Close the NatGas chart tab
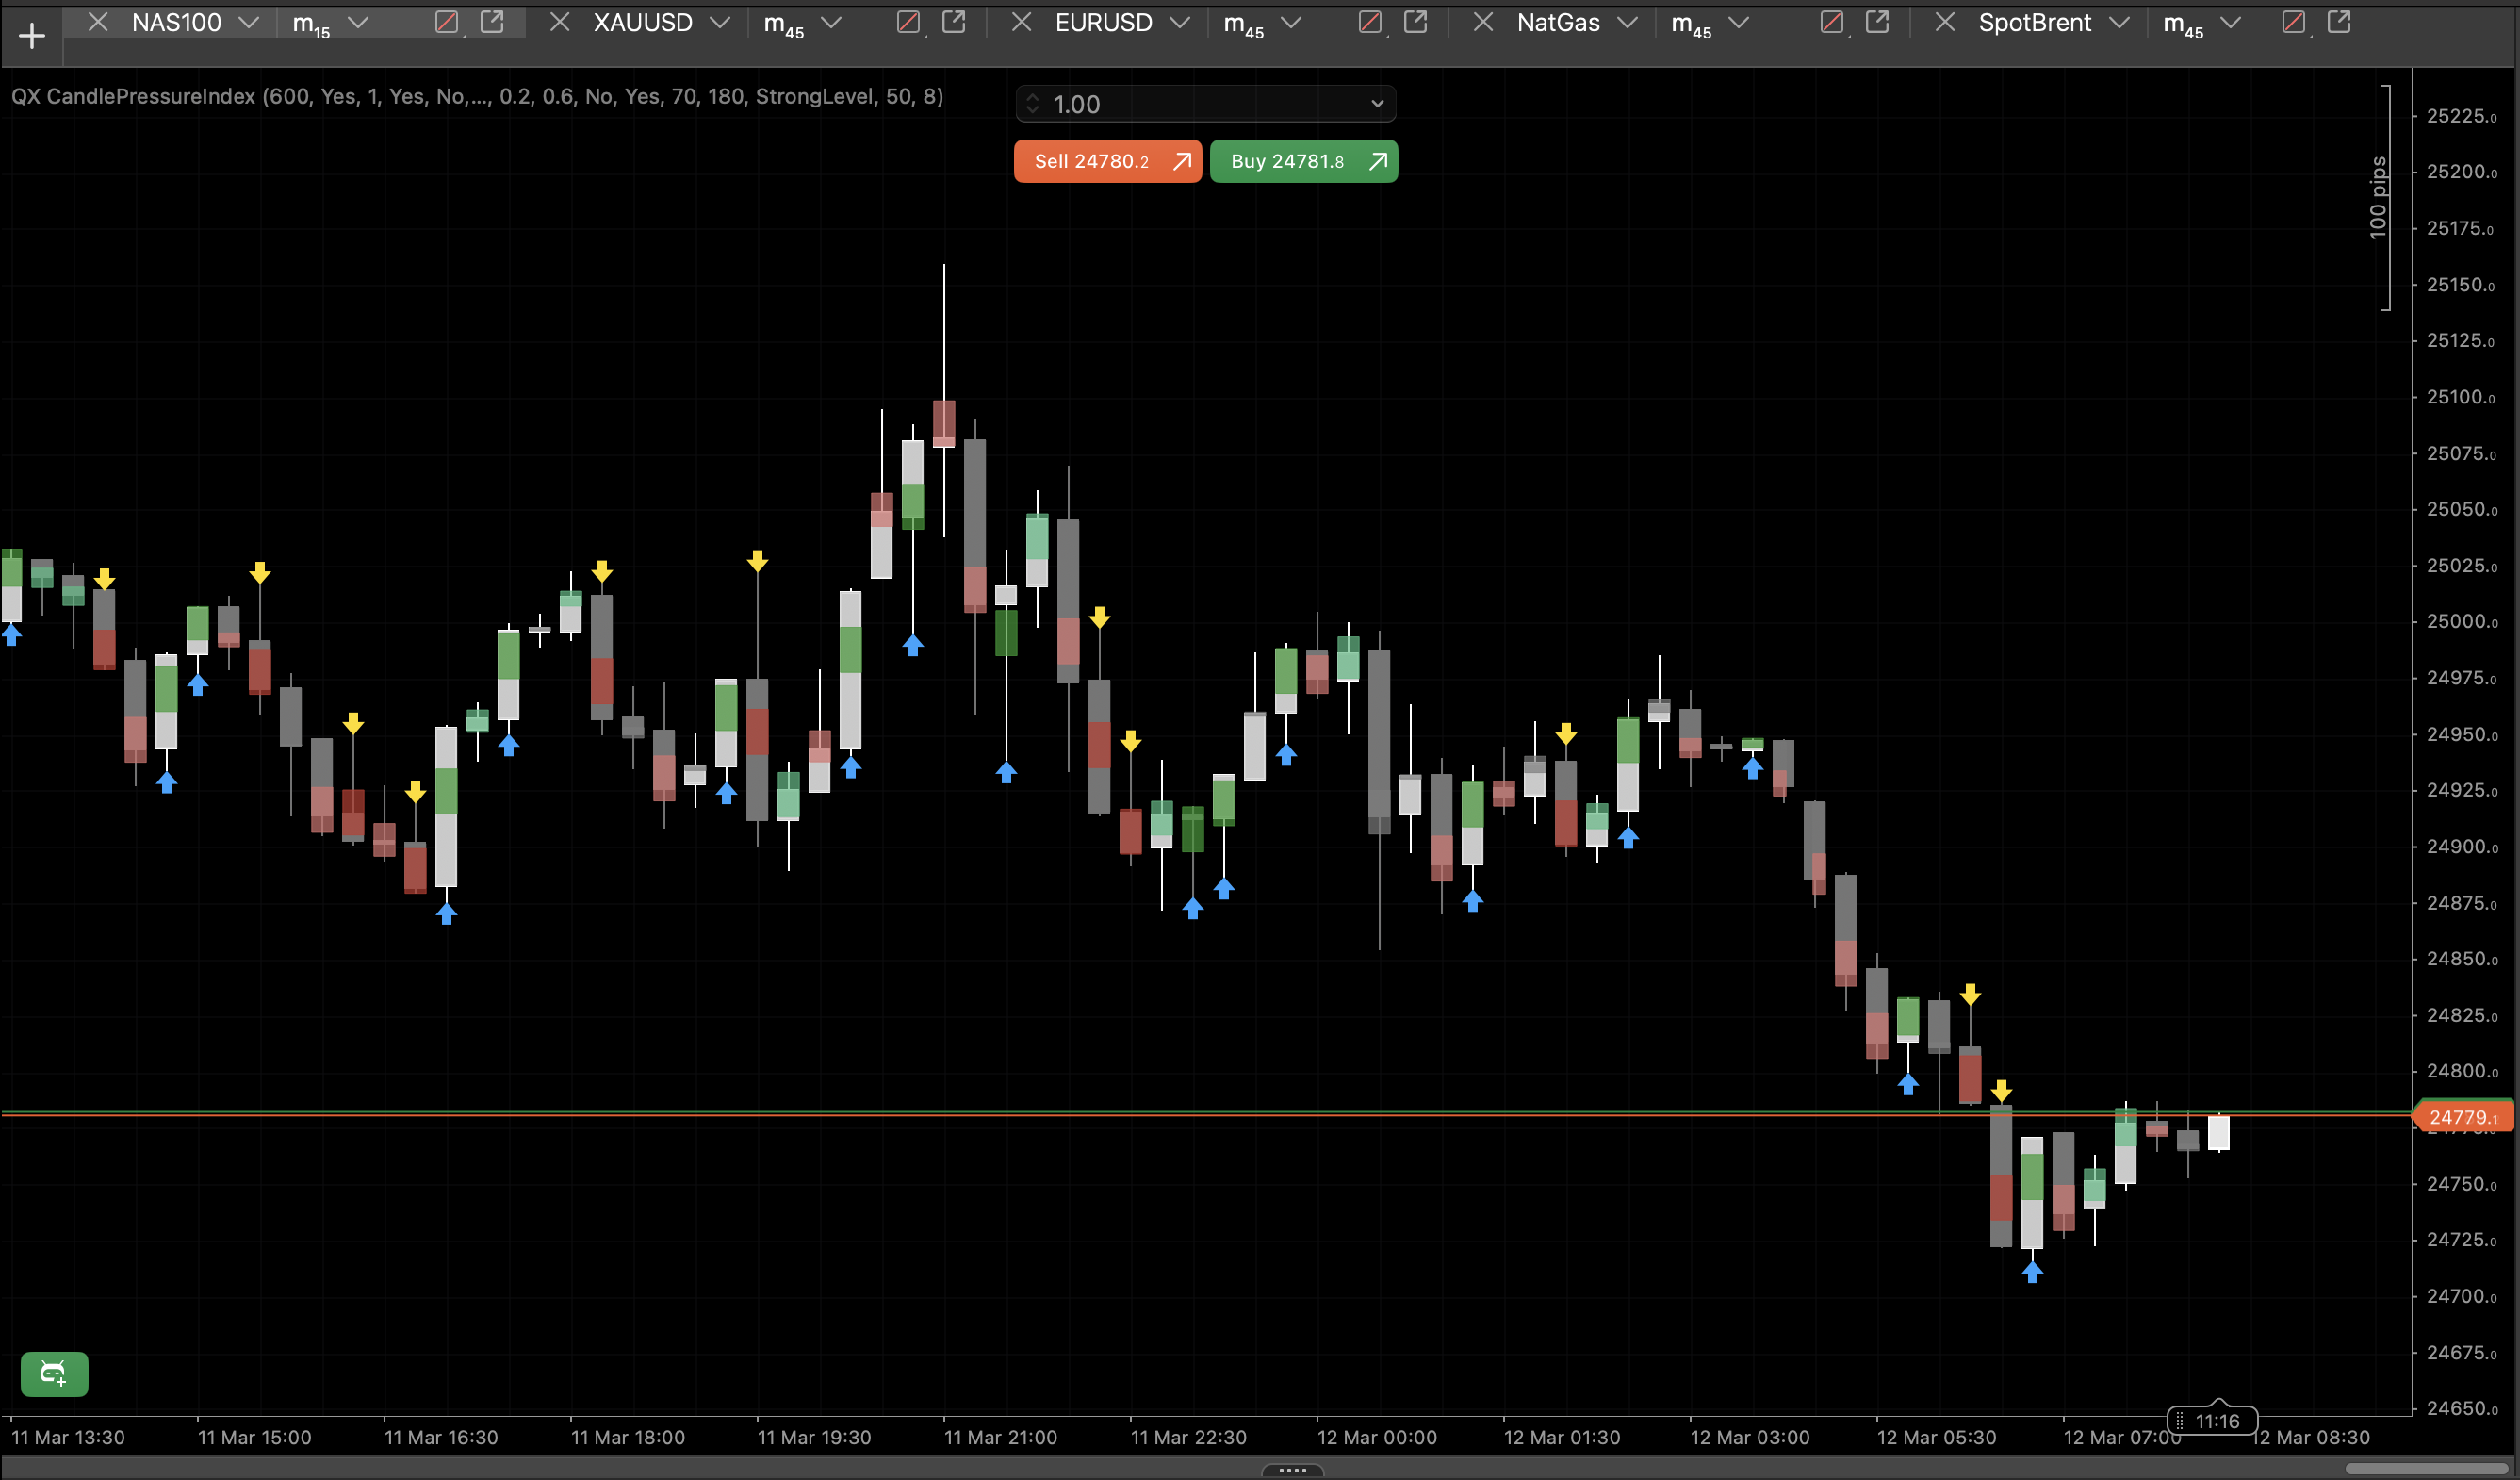The image size is (2520, 1480). 1483,21
